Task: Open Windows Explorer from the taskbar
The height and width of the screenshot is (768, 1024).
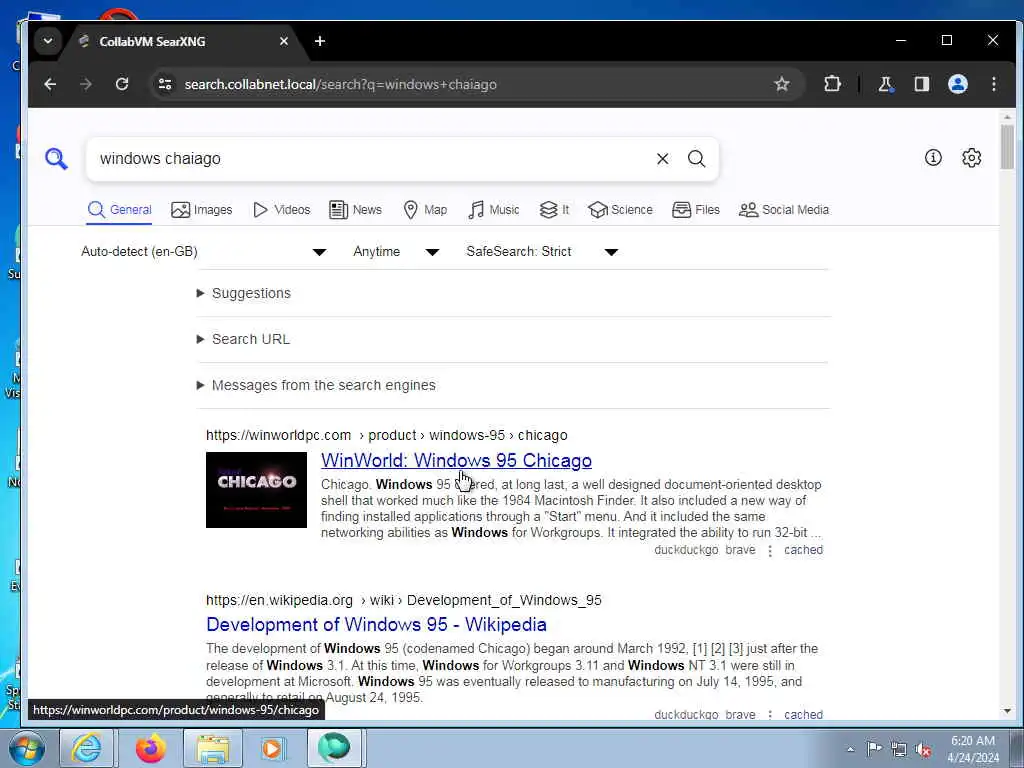Action: (213, 748)
